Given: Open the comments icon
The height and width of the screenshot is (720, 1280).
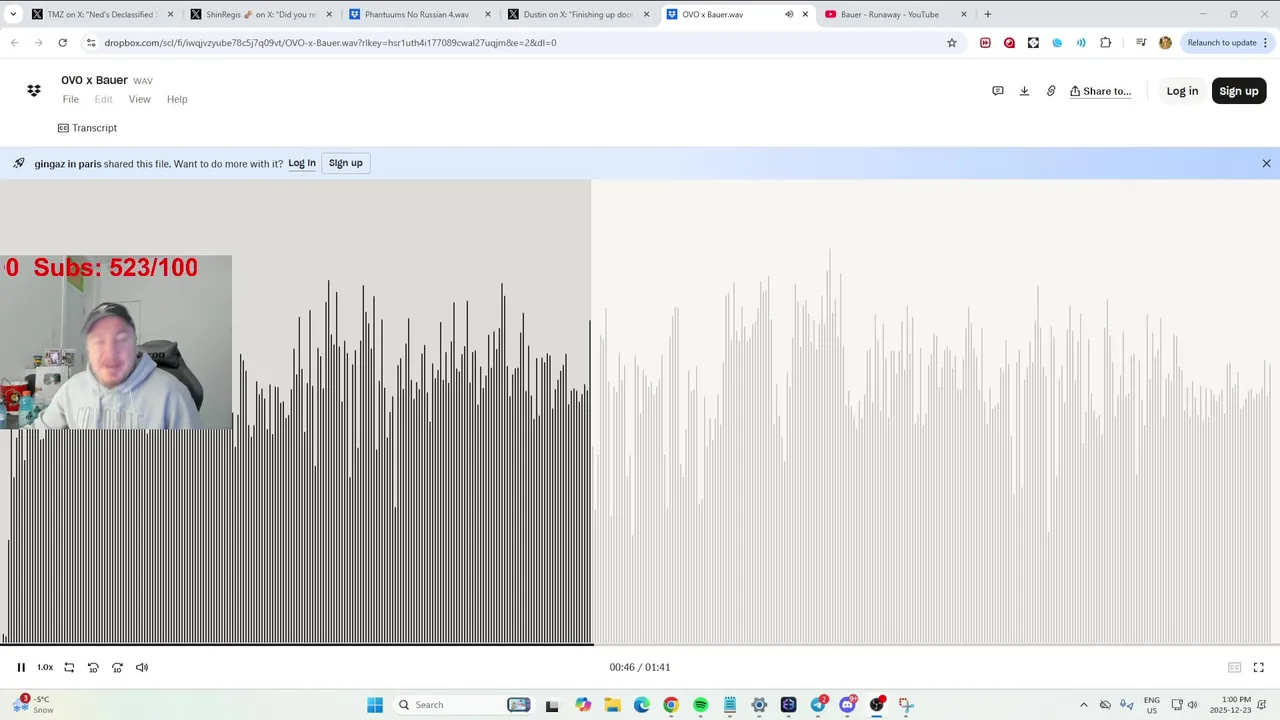Looking at the screenshot, I should [x=997, y=91].
